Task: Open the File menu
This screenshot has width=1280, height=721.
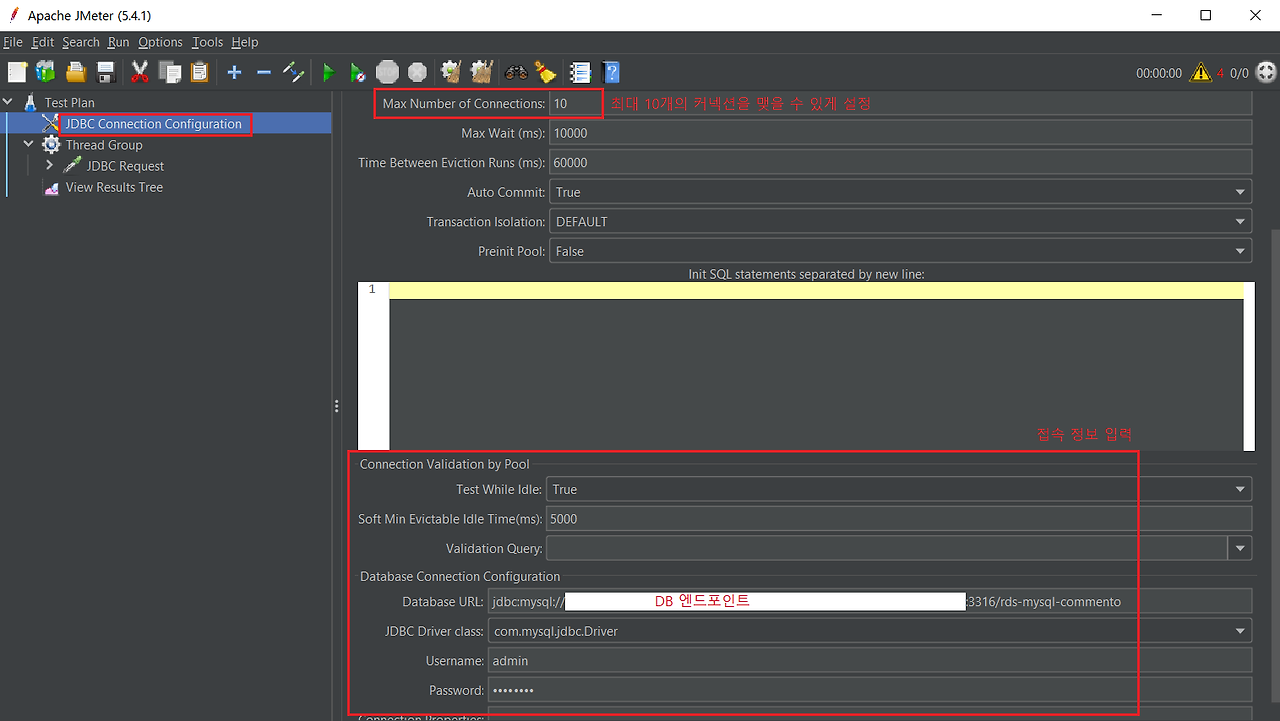Action: coord(12,42)
